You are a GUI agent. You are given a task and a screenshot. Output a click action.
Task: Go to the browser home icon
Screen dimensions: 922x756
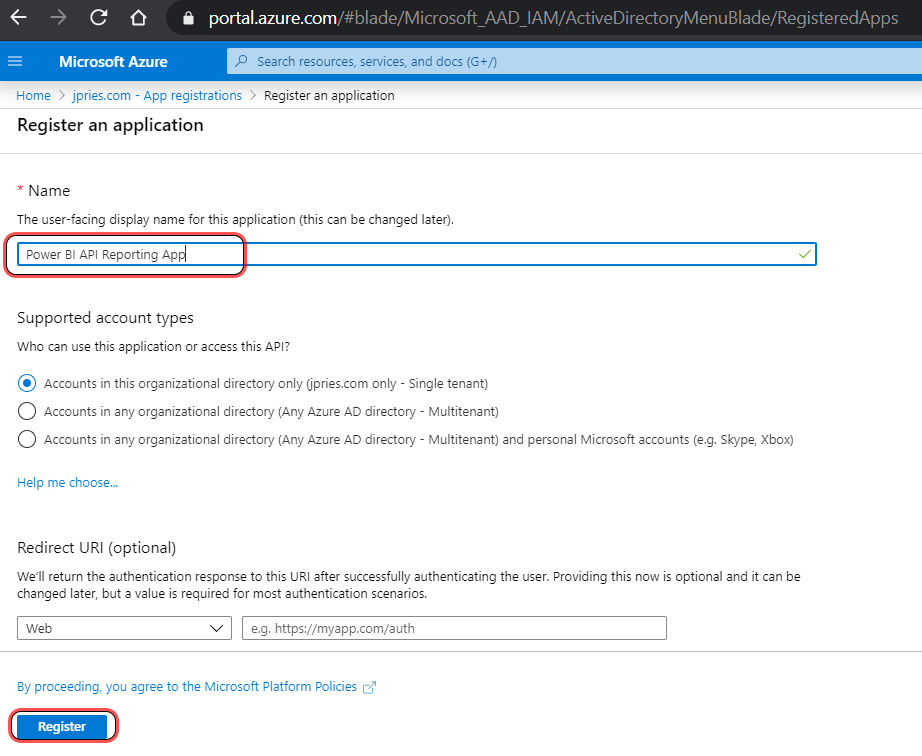[x=138, y=18]
